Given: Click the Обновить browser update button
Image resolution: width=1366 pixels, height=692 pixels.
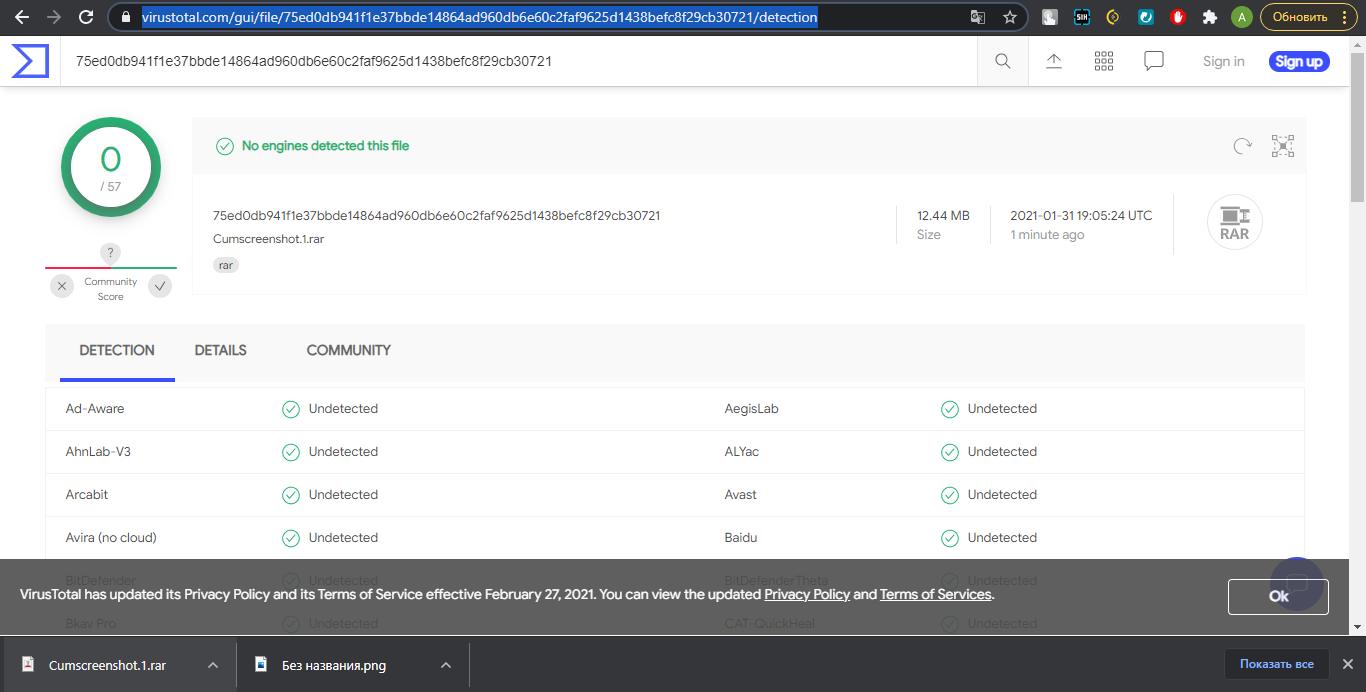Looking at the screenshot, I should [1301, 17].
